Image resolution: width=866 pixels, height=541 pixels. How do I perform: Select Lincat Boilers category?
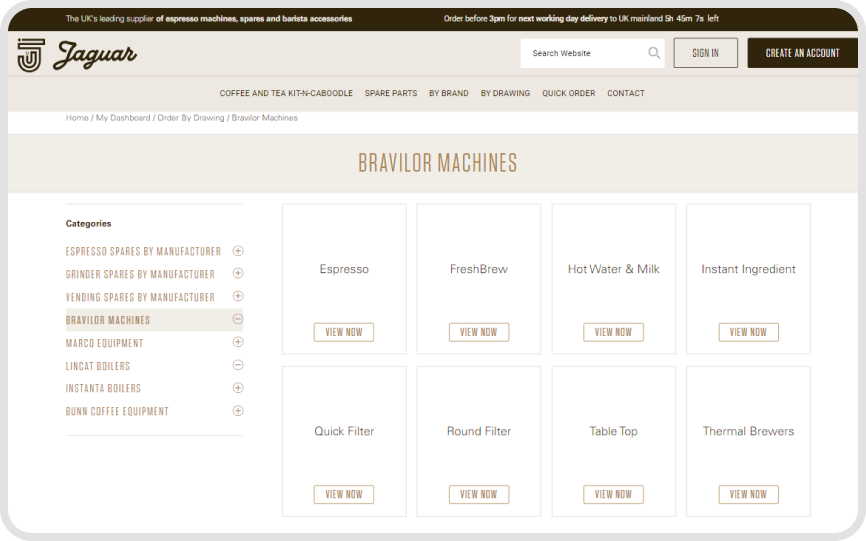[98, 366]
